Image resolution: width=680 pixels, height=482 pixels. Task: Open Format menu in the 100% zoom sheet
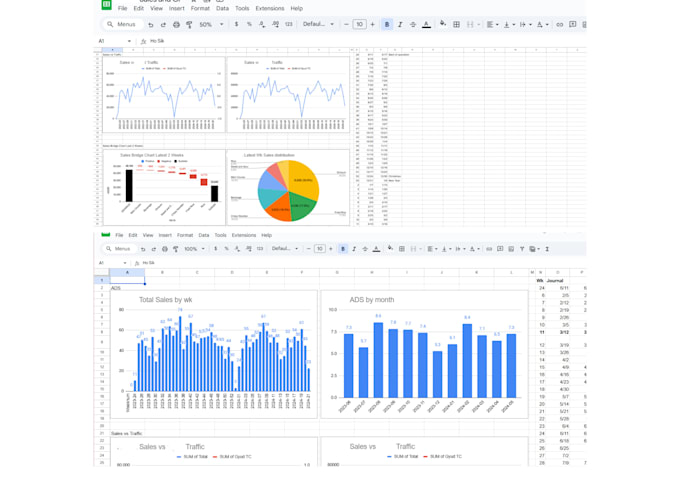coord(185,235)
